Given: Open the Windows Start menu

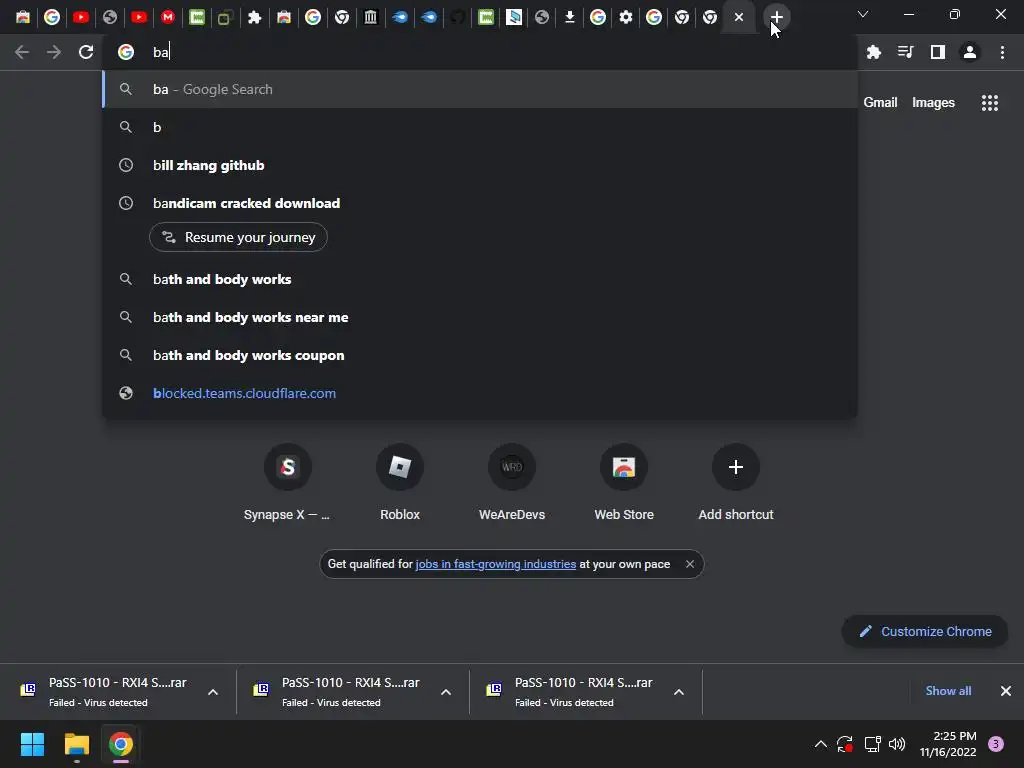Looking at the screenshot, I should [32, 744].
